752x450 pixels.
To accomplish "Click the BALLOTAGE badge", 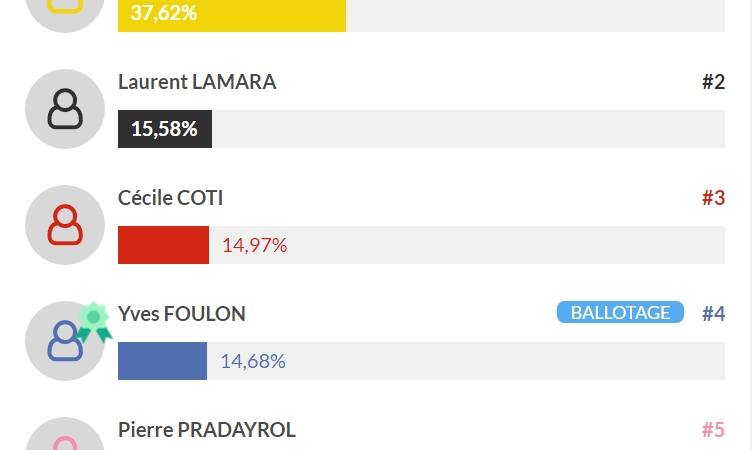I will tap(620, 312).
